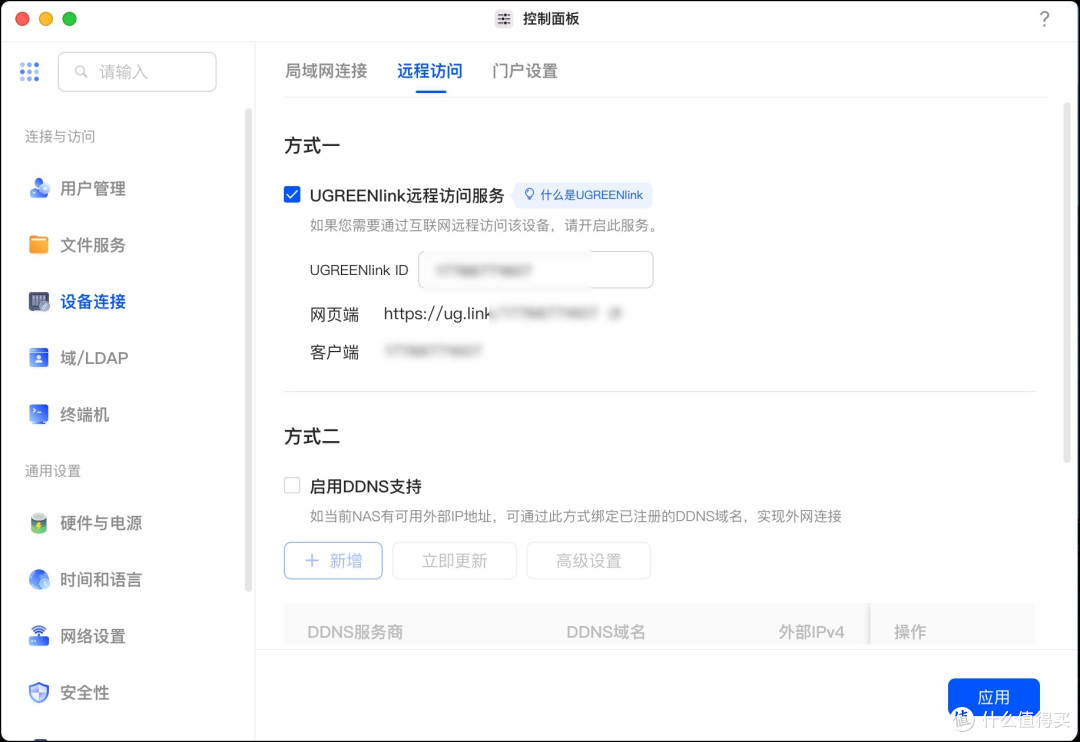Viewport: 1080px width, 742px height.
Task: Open the app grid menu icon
Action: [x=30, y=72]
